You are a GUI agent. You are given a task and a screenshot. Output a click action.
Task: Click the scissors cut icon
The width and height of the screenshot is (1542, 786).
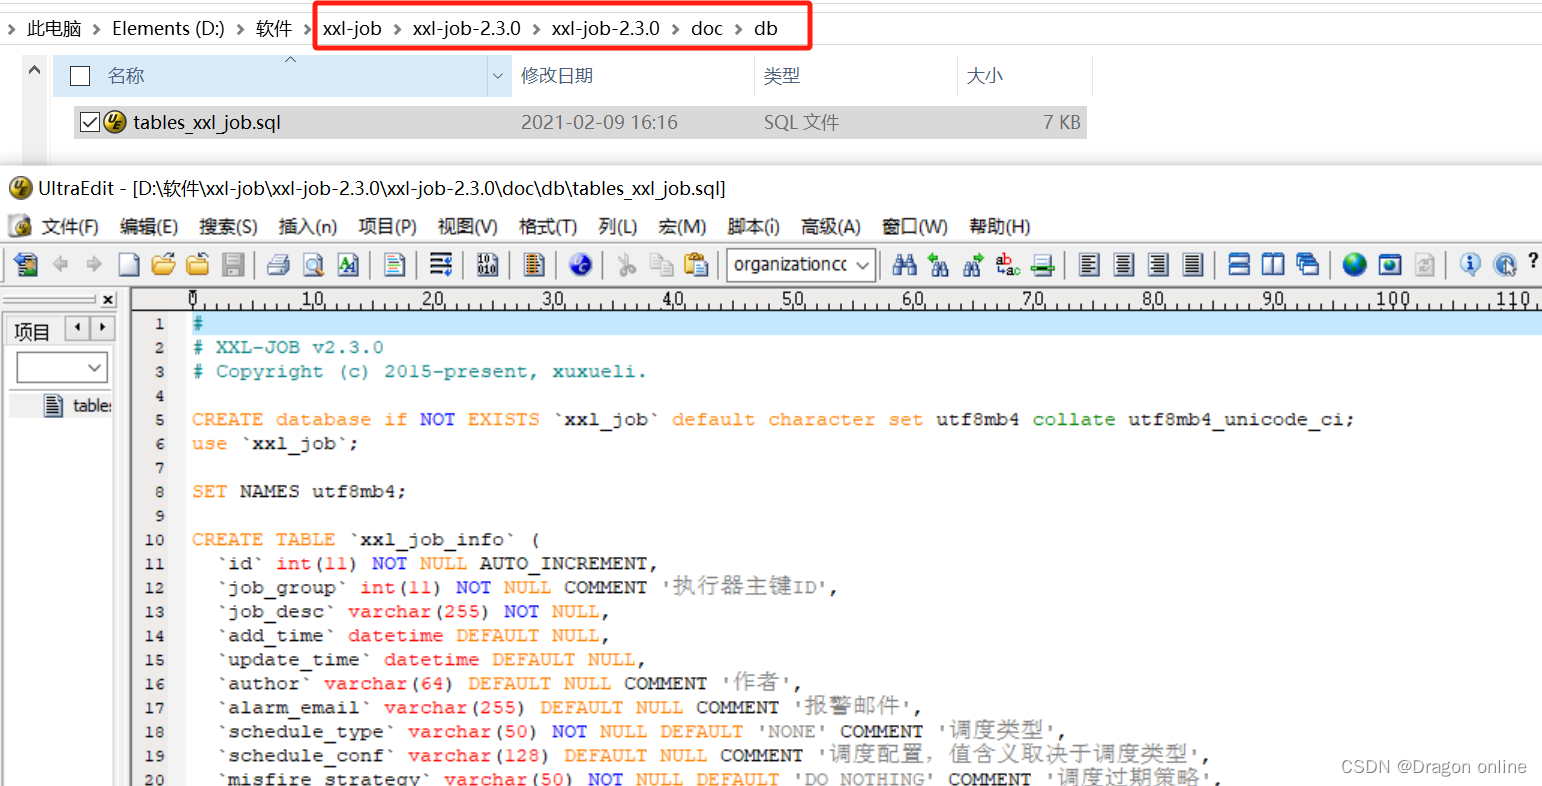(627, 264)
